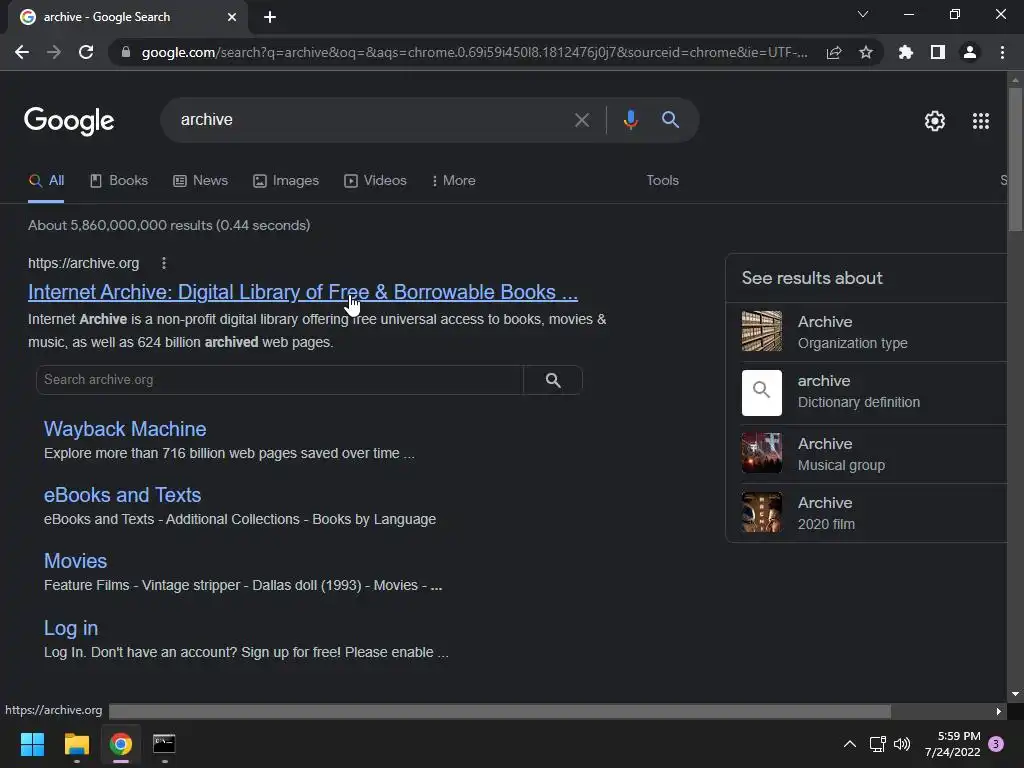The height and width of the screenshot is (768, 1024).
Task: Open eBooks and Texts sitelink
Action: tap(122, 495)
